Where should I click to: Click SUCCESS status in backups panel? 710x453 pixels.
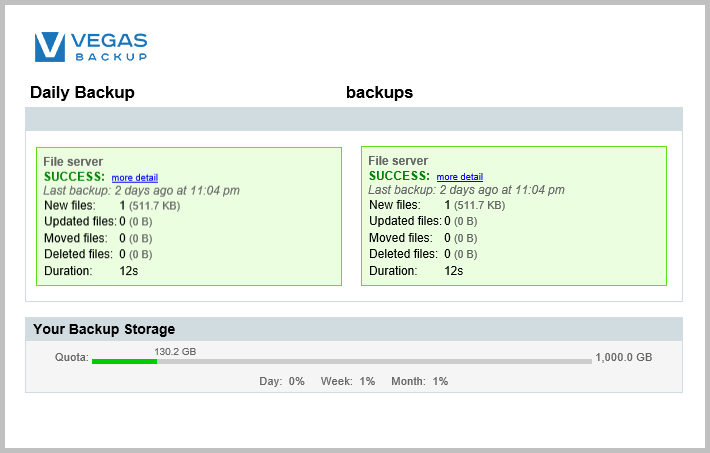[399, 176]
